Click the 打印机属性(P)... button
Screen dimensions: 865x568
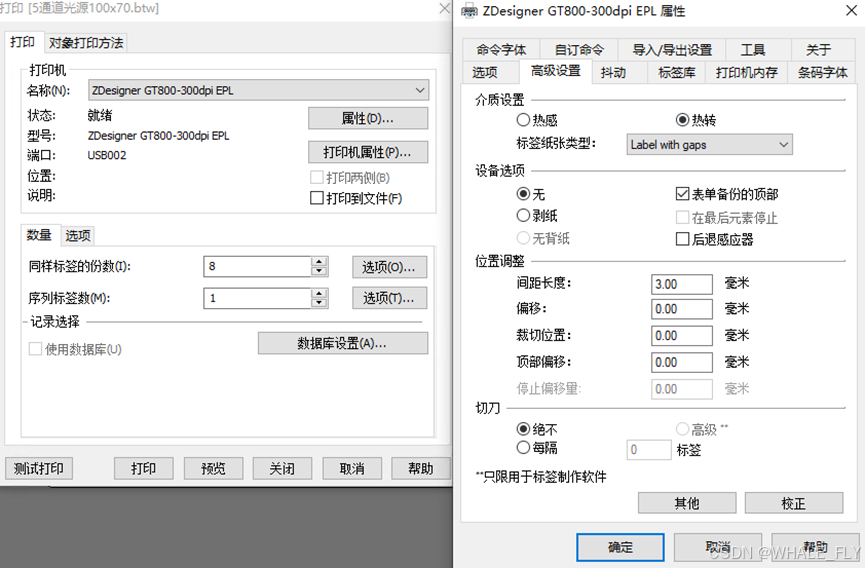(x=368, y=152)
